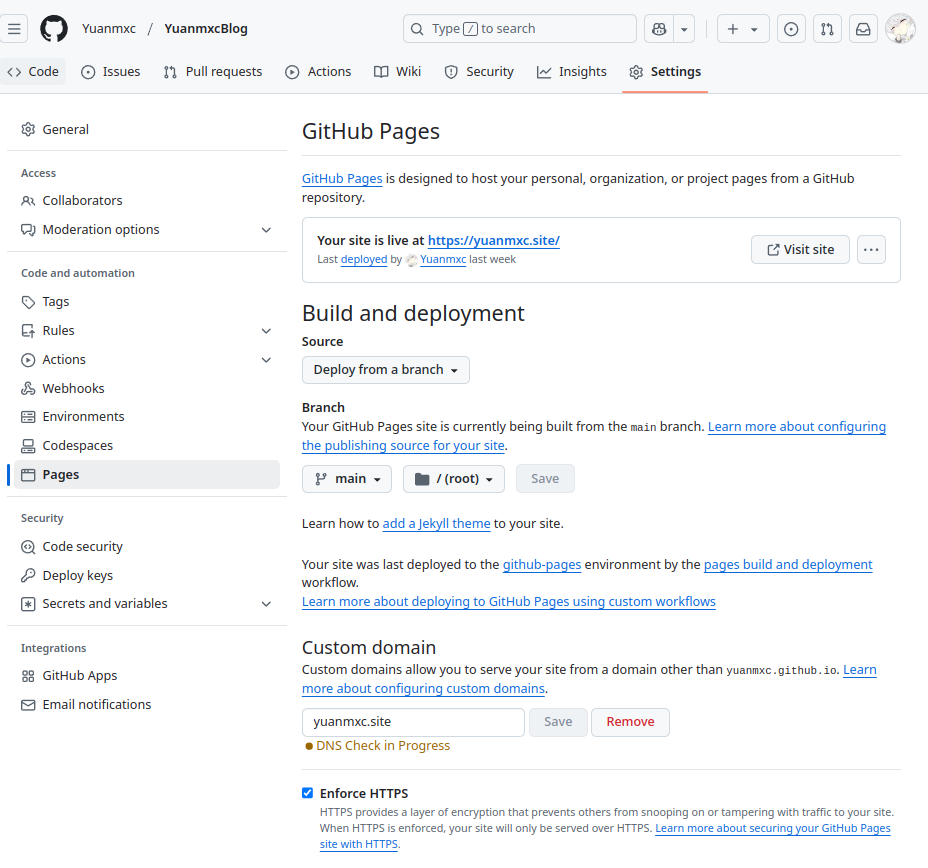Open user profile avatar menu
Viewport: 928px width, 868px height.
pyautogui.click(x=900, y=29)
